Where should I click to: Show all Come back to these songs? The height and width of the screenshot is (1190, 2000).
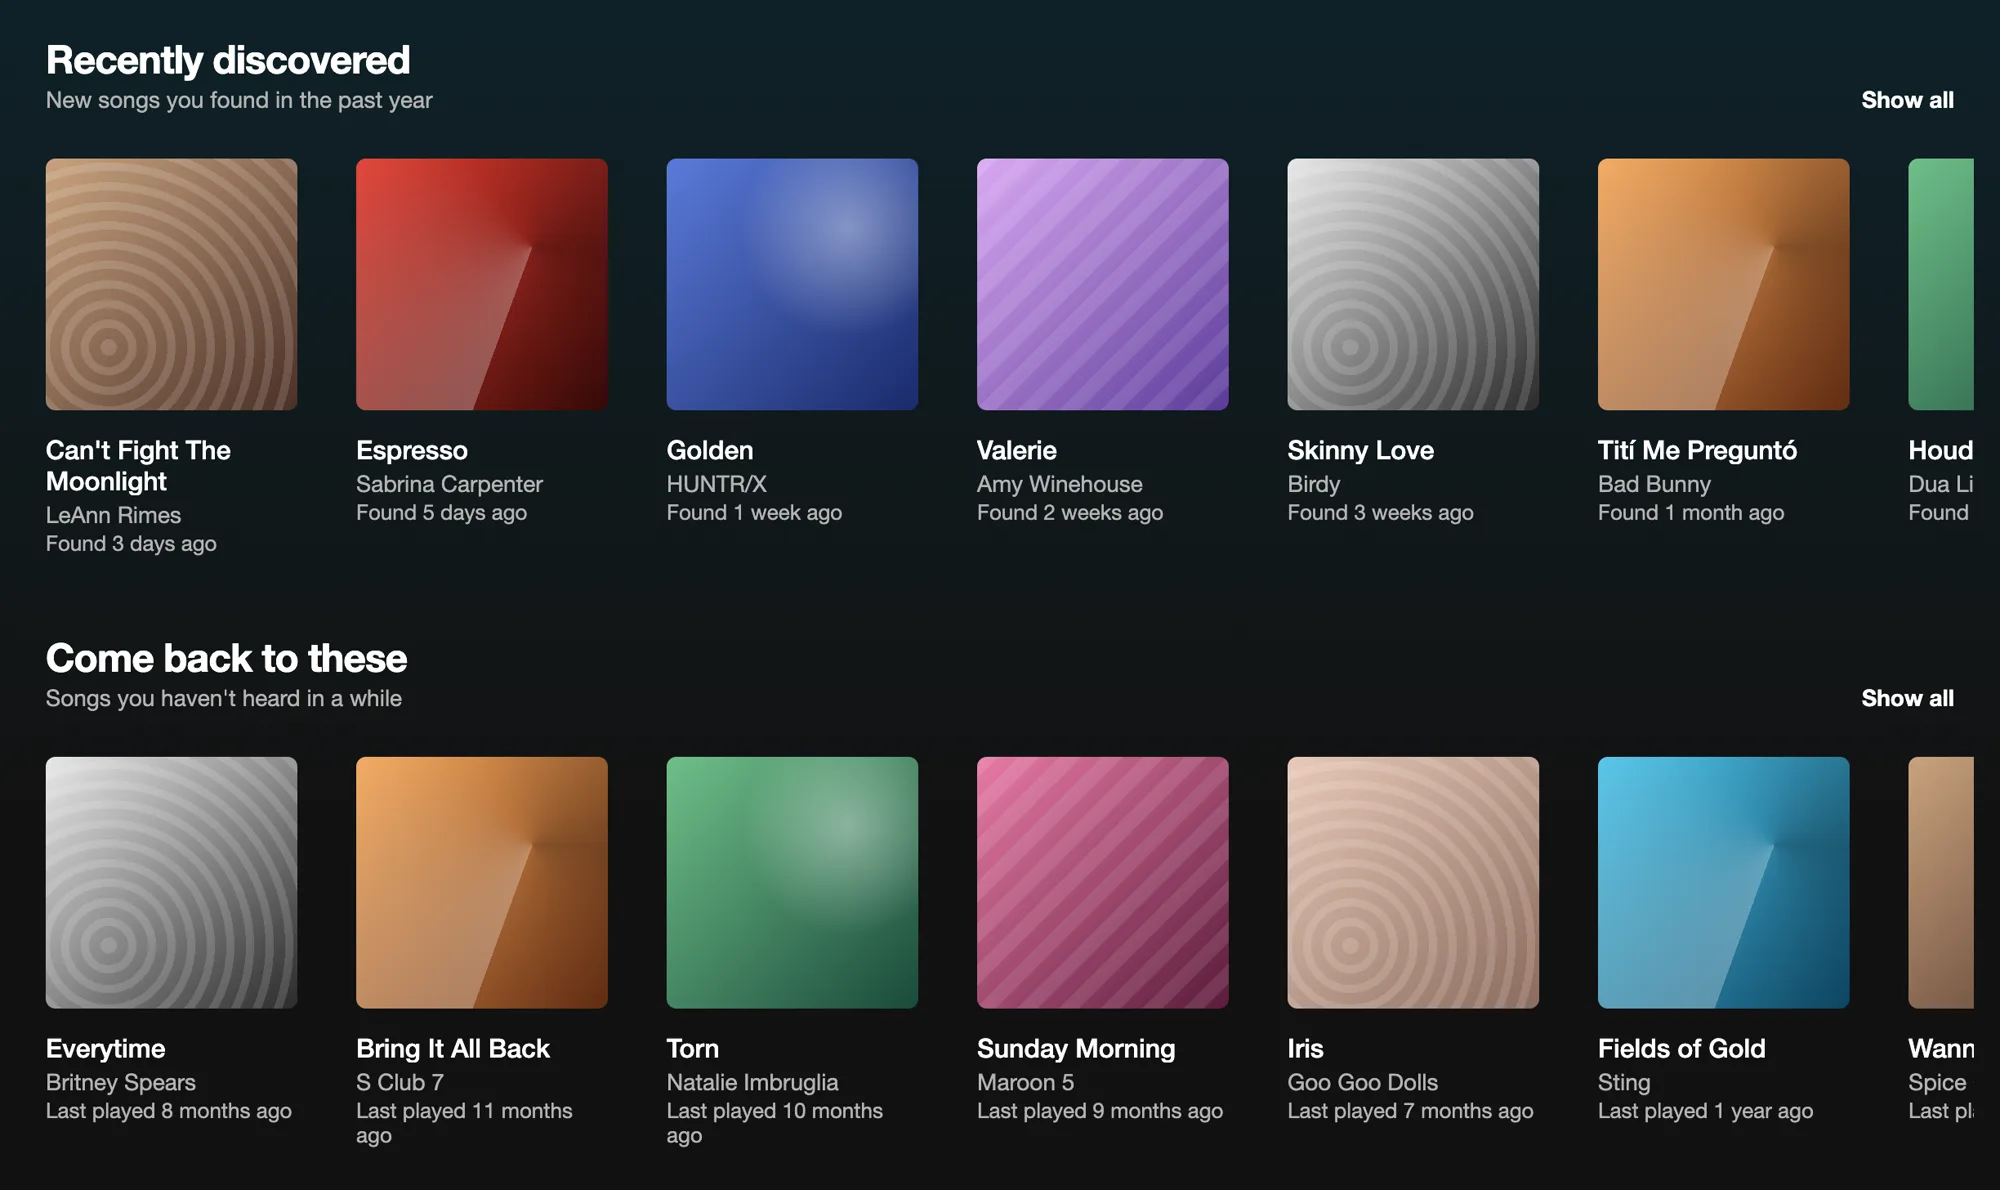(1907, 698)
